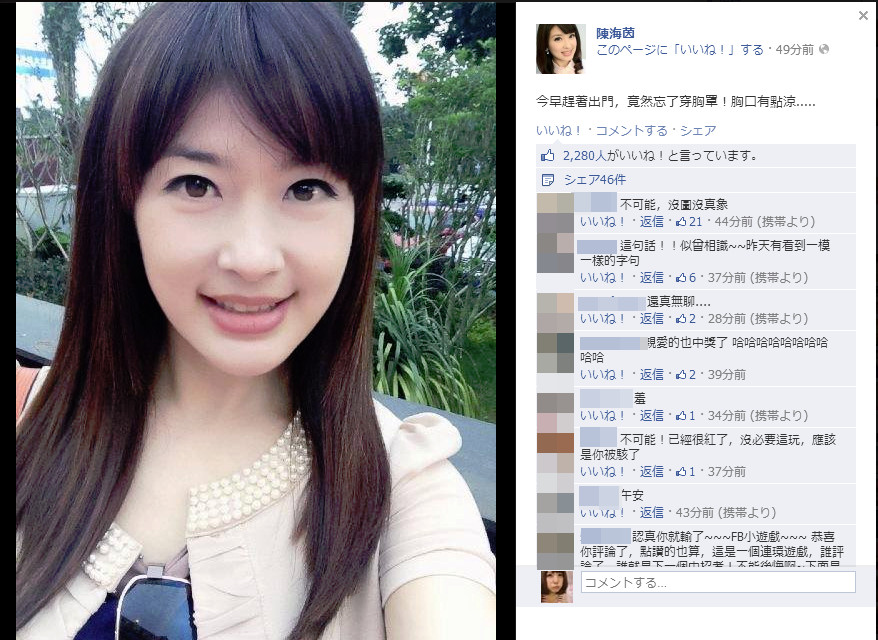Click コメントする link under the caption
Image resolution: width=878 pixels, height=640 pixels.
click(631, 131)
